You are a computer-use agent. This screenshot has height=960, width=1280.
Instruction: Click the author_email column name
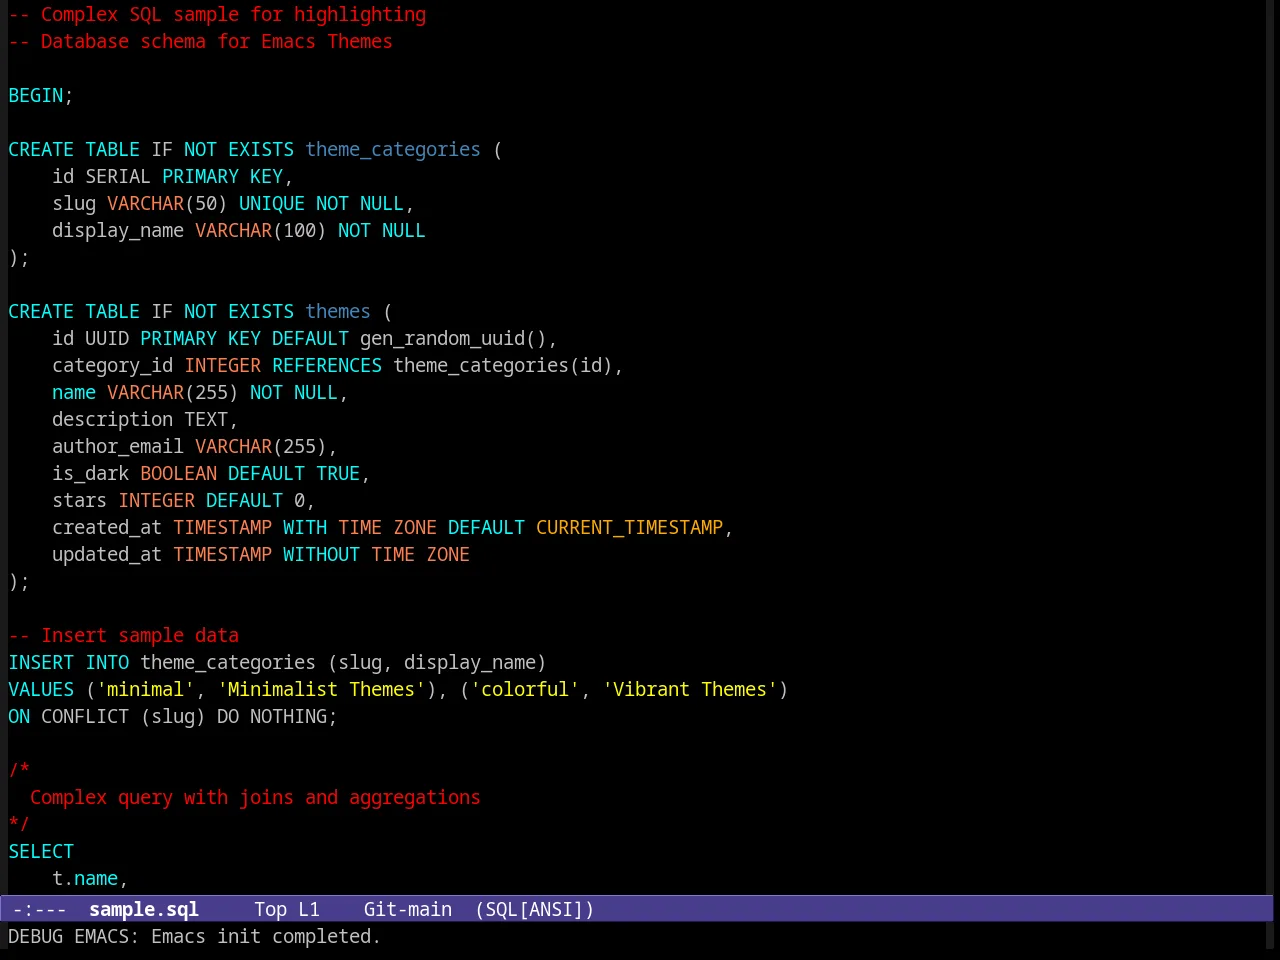coord(118,446)
